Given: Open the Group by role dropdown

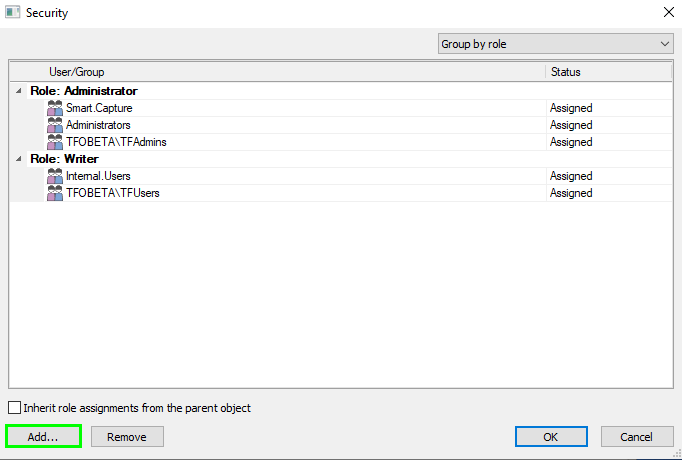Looking at the screenshot, I should pos(555,44).
